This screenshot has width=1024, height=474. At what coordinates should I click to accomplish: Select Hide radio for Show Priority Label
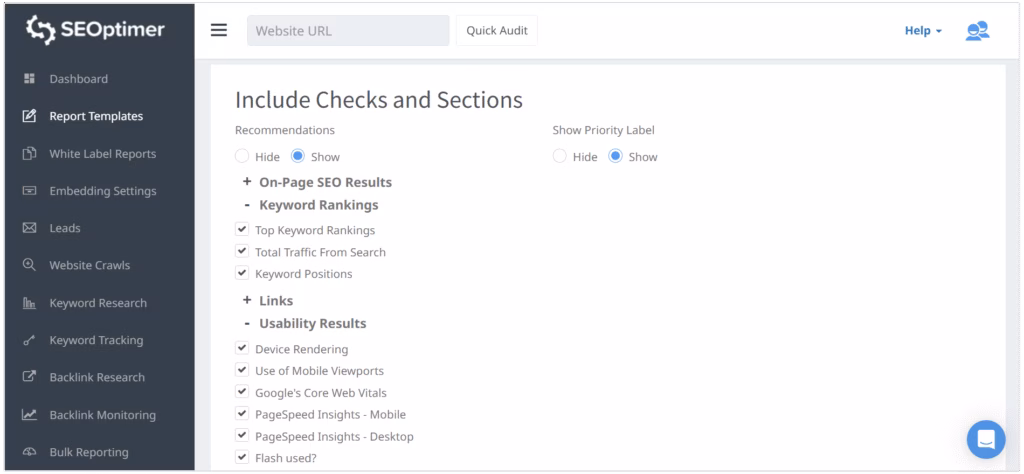[x=560, y=157]
